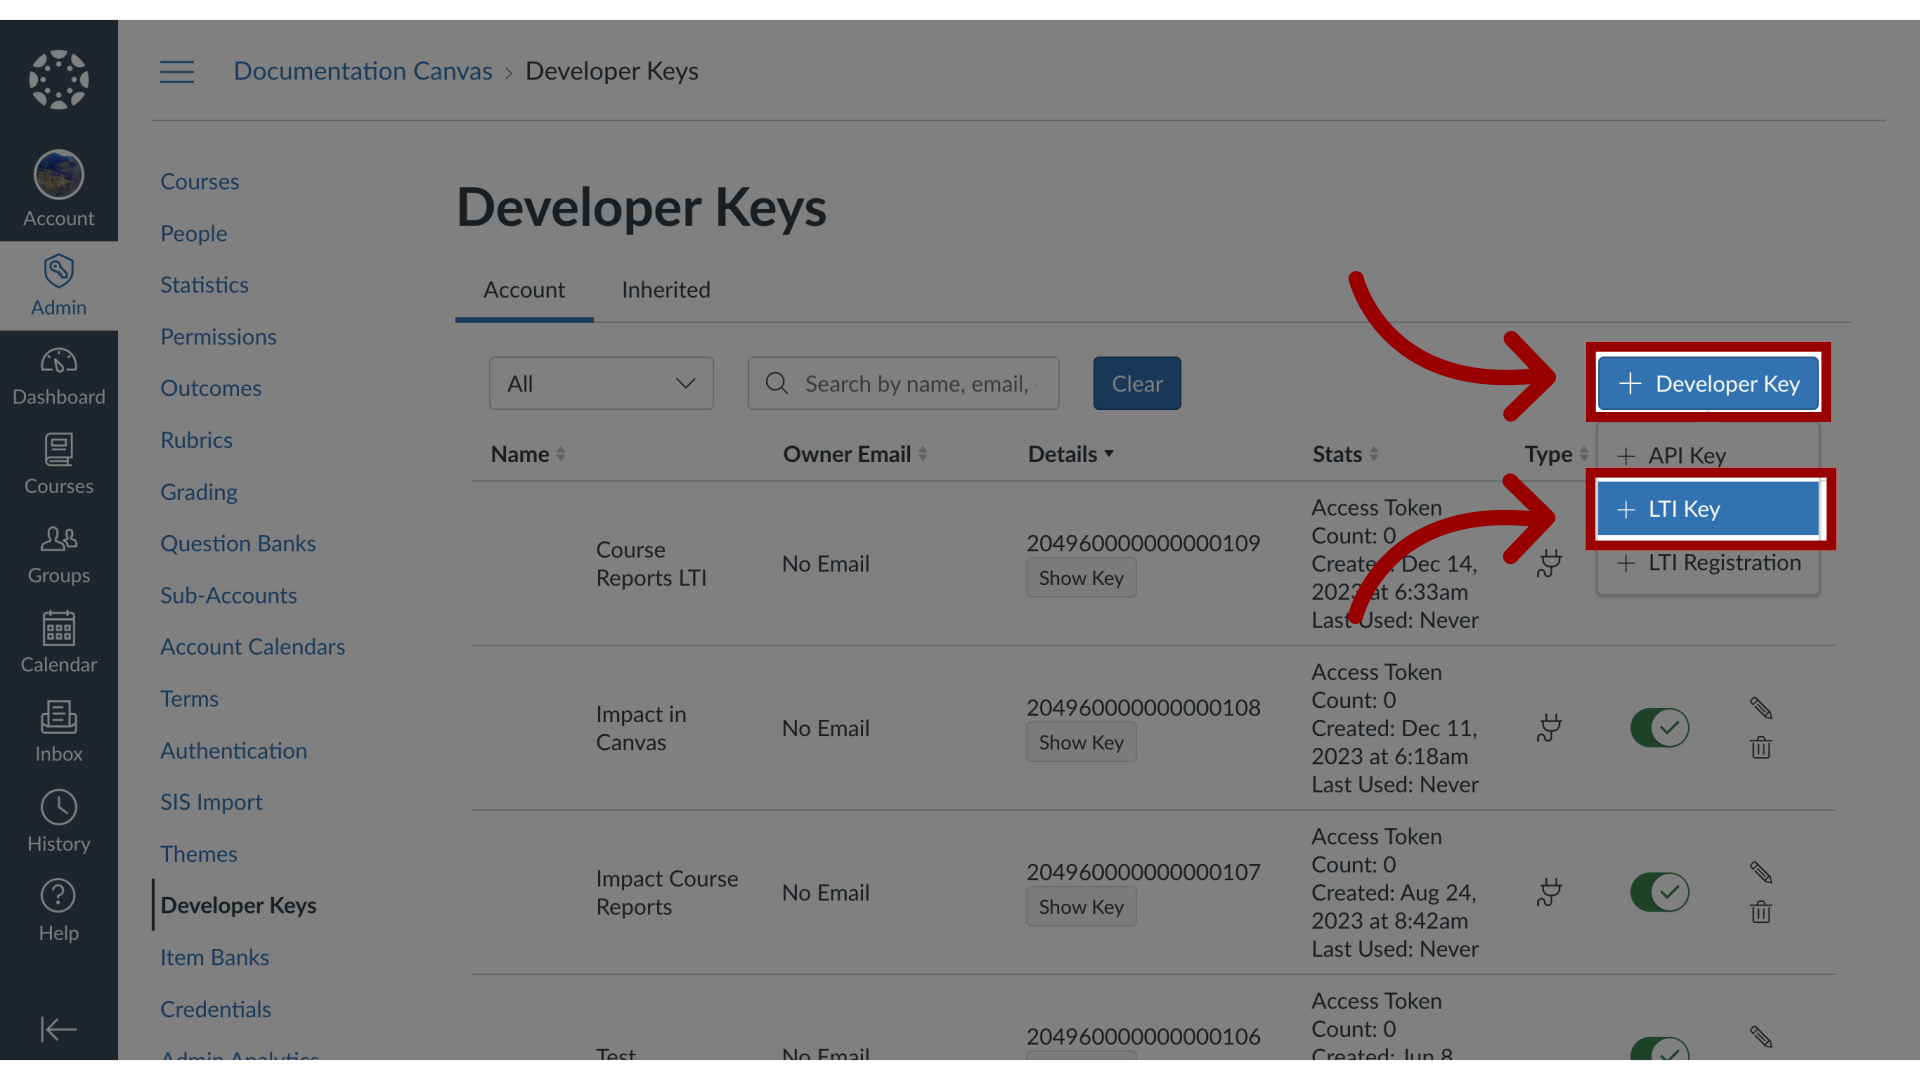
Task: Toggle the enable switch for Impact in Canvas
Action: (1659, 728)
